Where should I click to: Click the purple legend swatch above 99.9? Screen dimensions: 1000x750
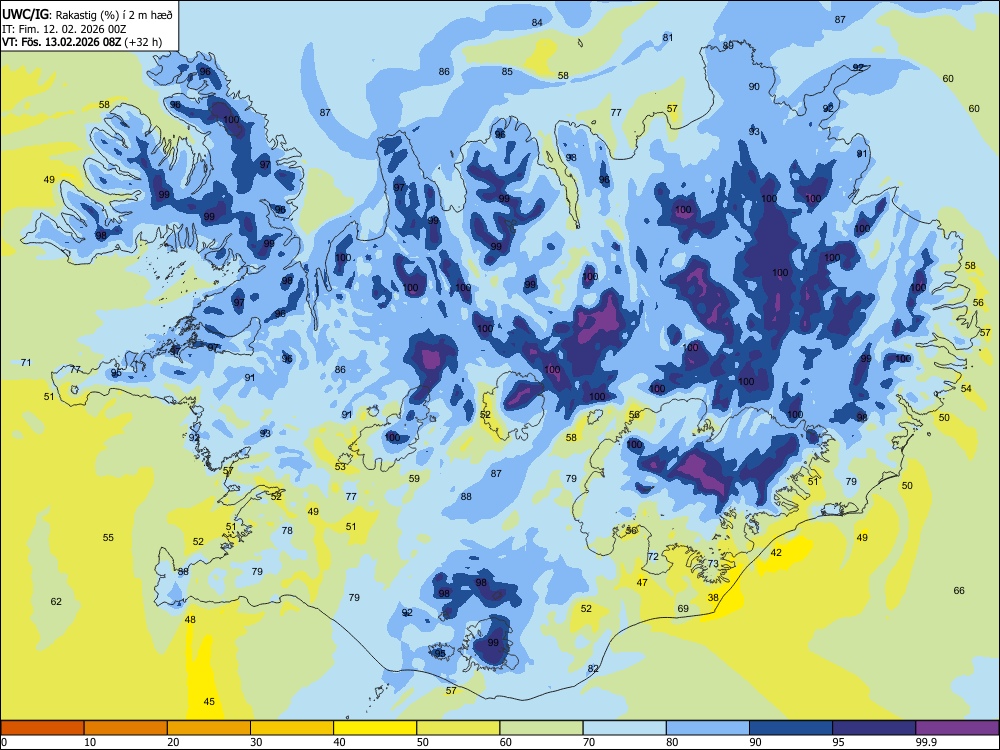pyautogui.click(x=957, y=728)
